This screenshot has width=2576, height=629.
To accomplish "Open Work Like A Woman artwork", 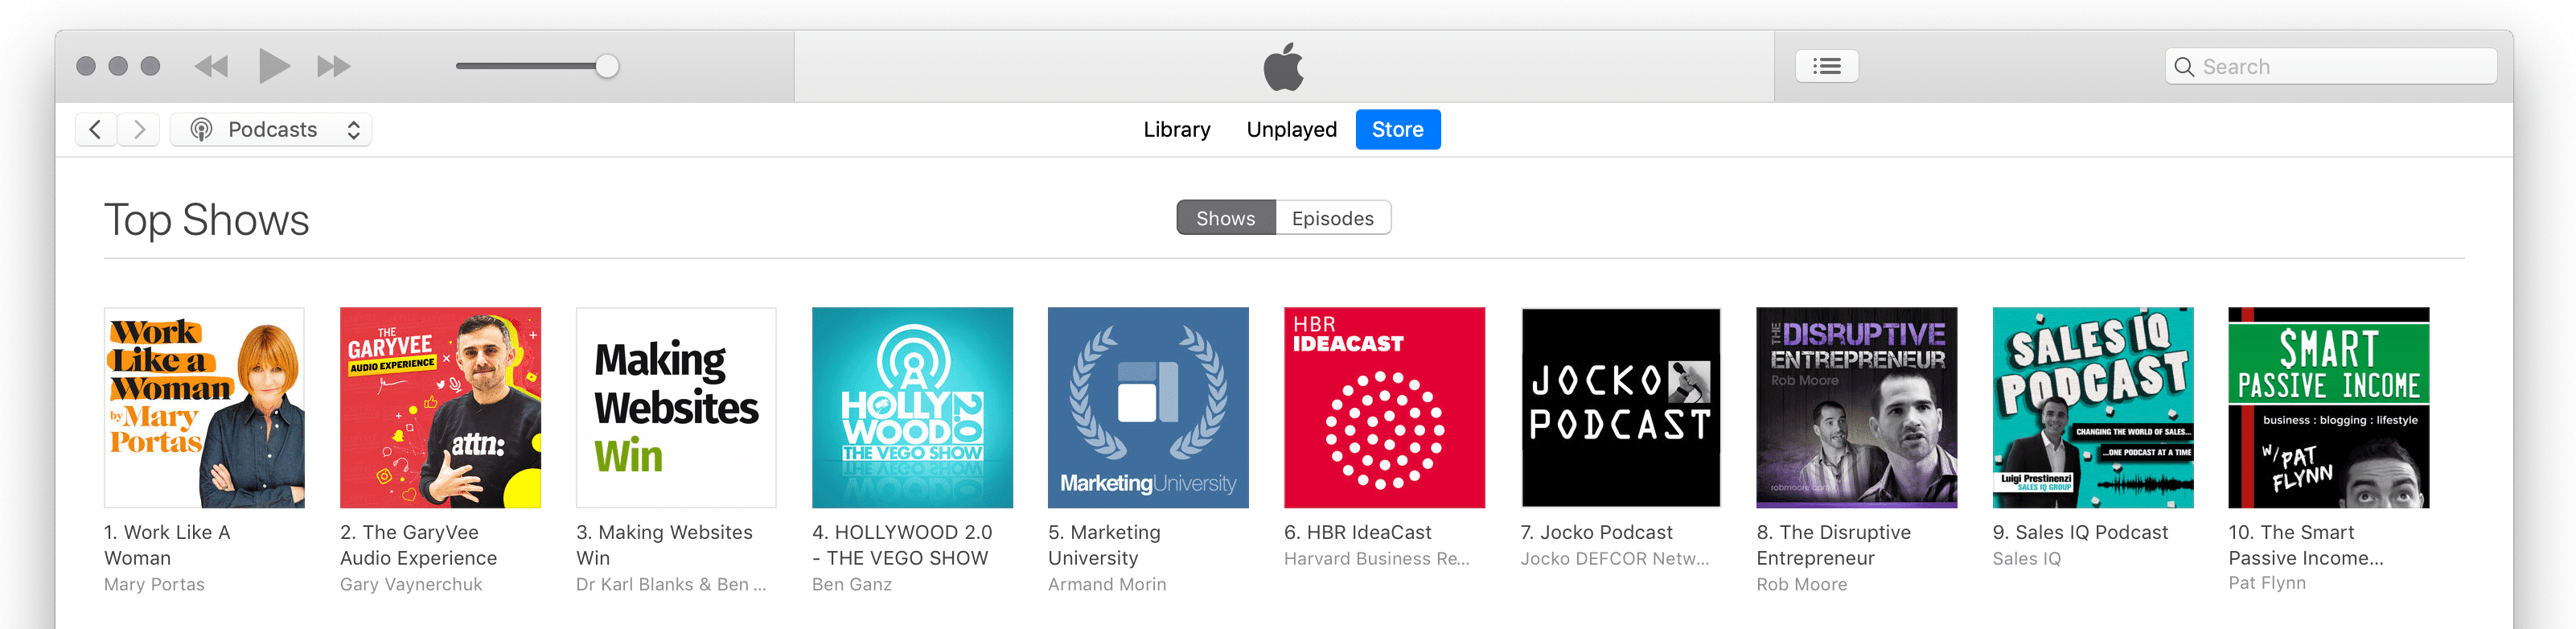I will (x=204, y=407).
